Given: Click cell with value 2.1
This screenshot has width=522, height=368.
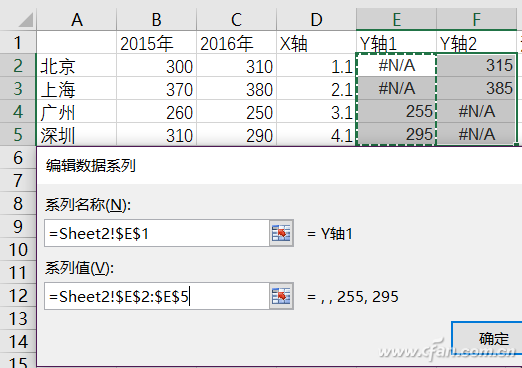Looking at the screenshot, I should click(x=316, y=88).
